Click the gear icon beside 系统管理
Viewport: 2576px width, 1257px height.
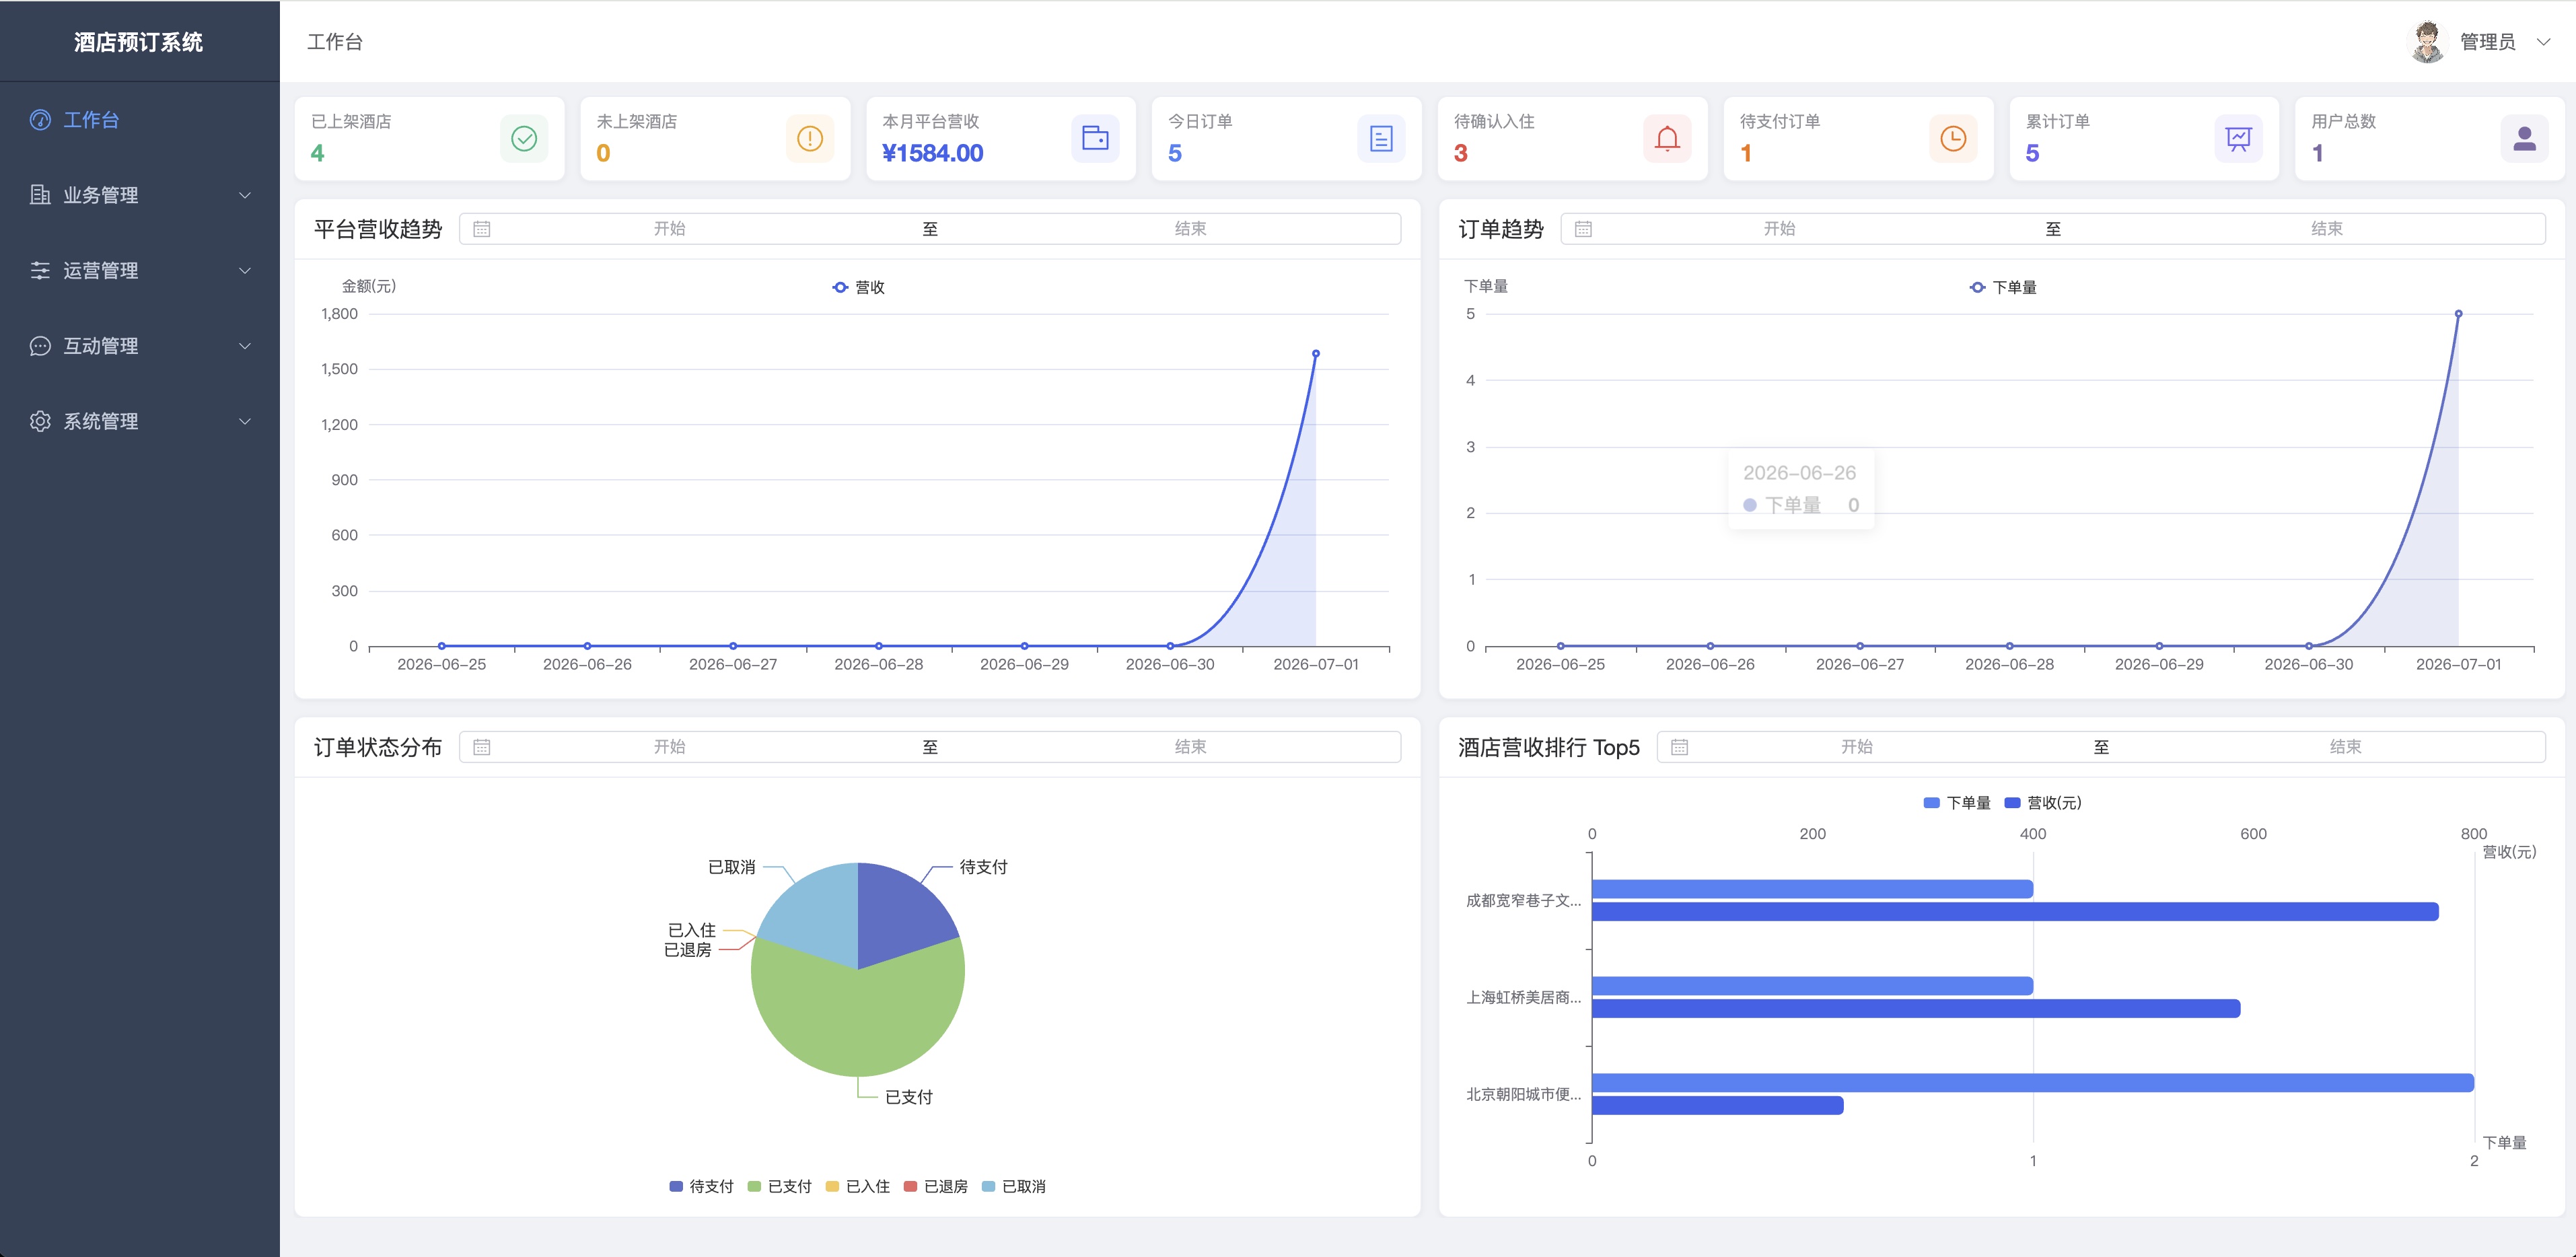40,421
